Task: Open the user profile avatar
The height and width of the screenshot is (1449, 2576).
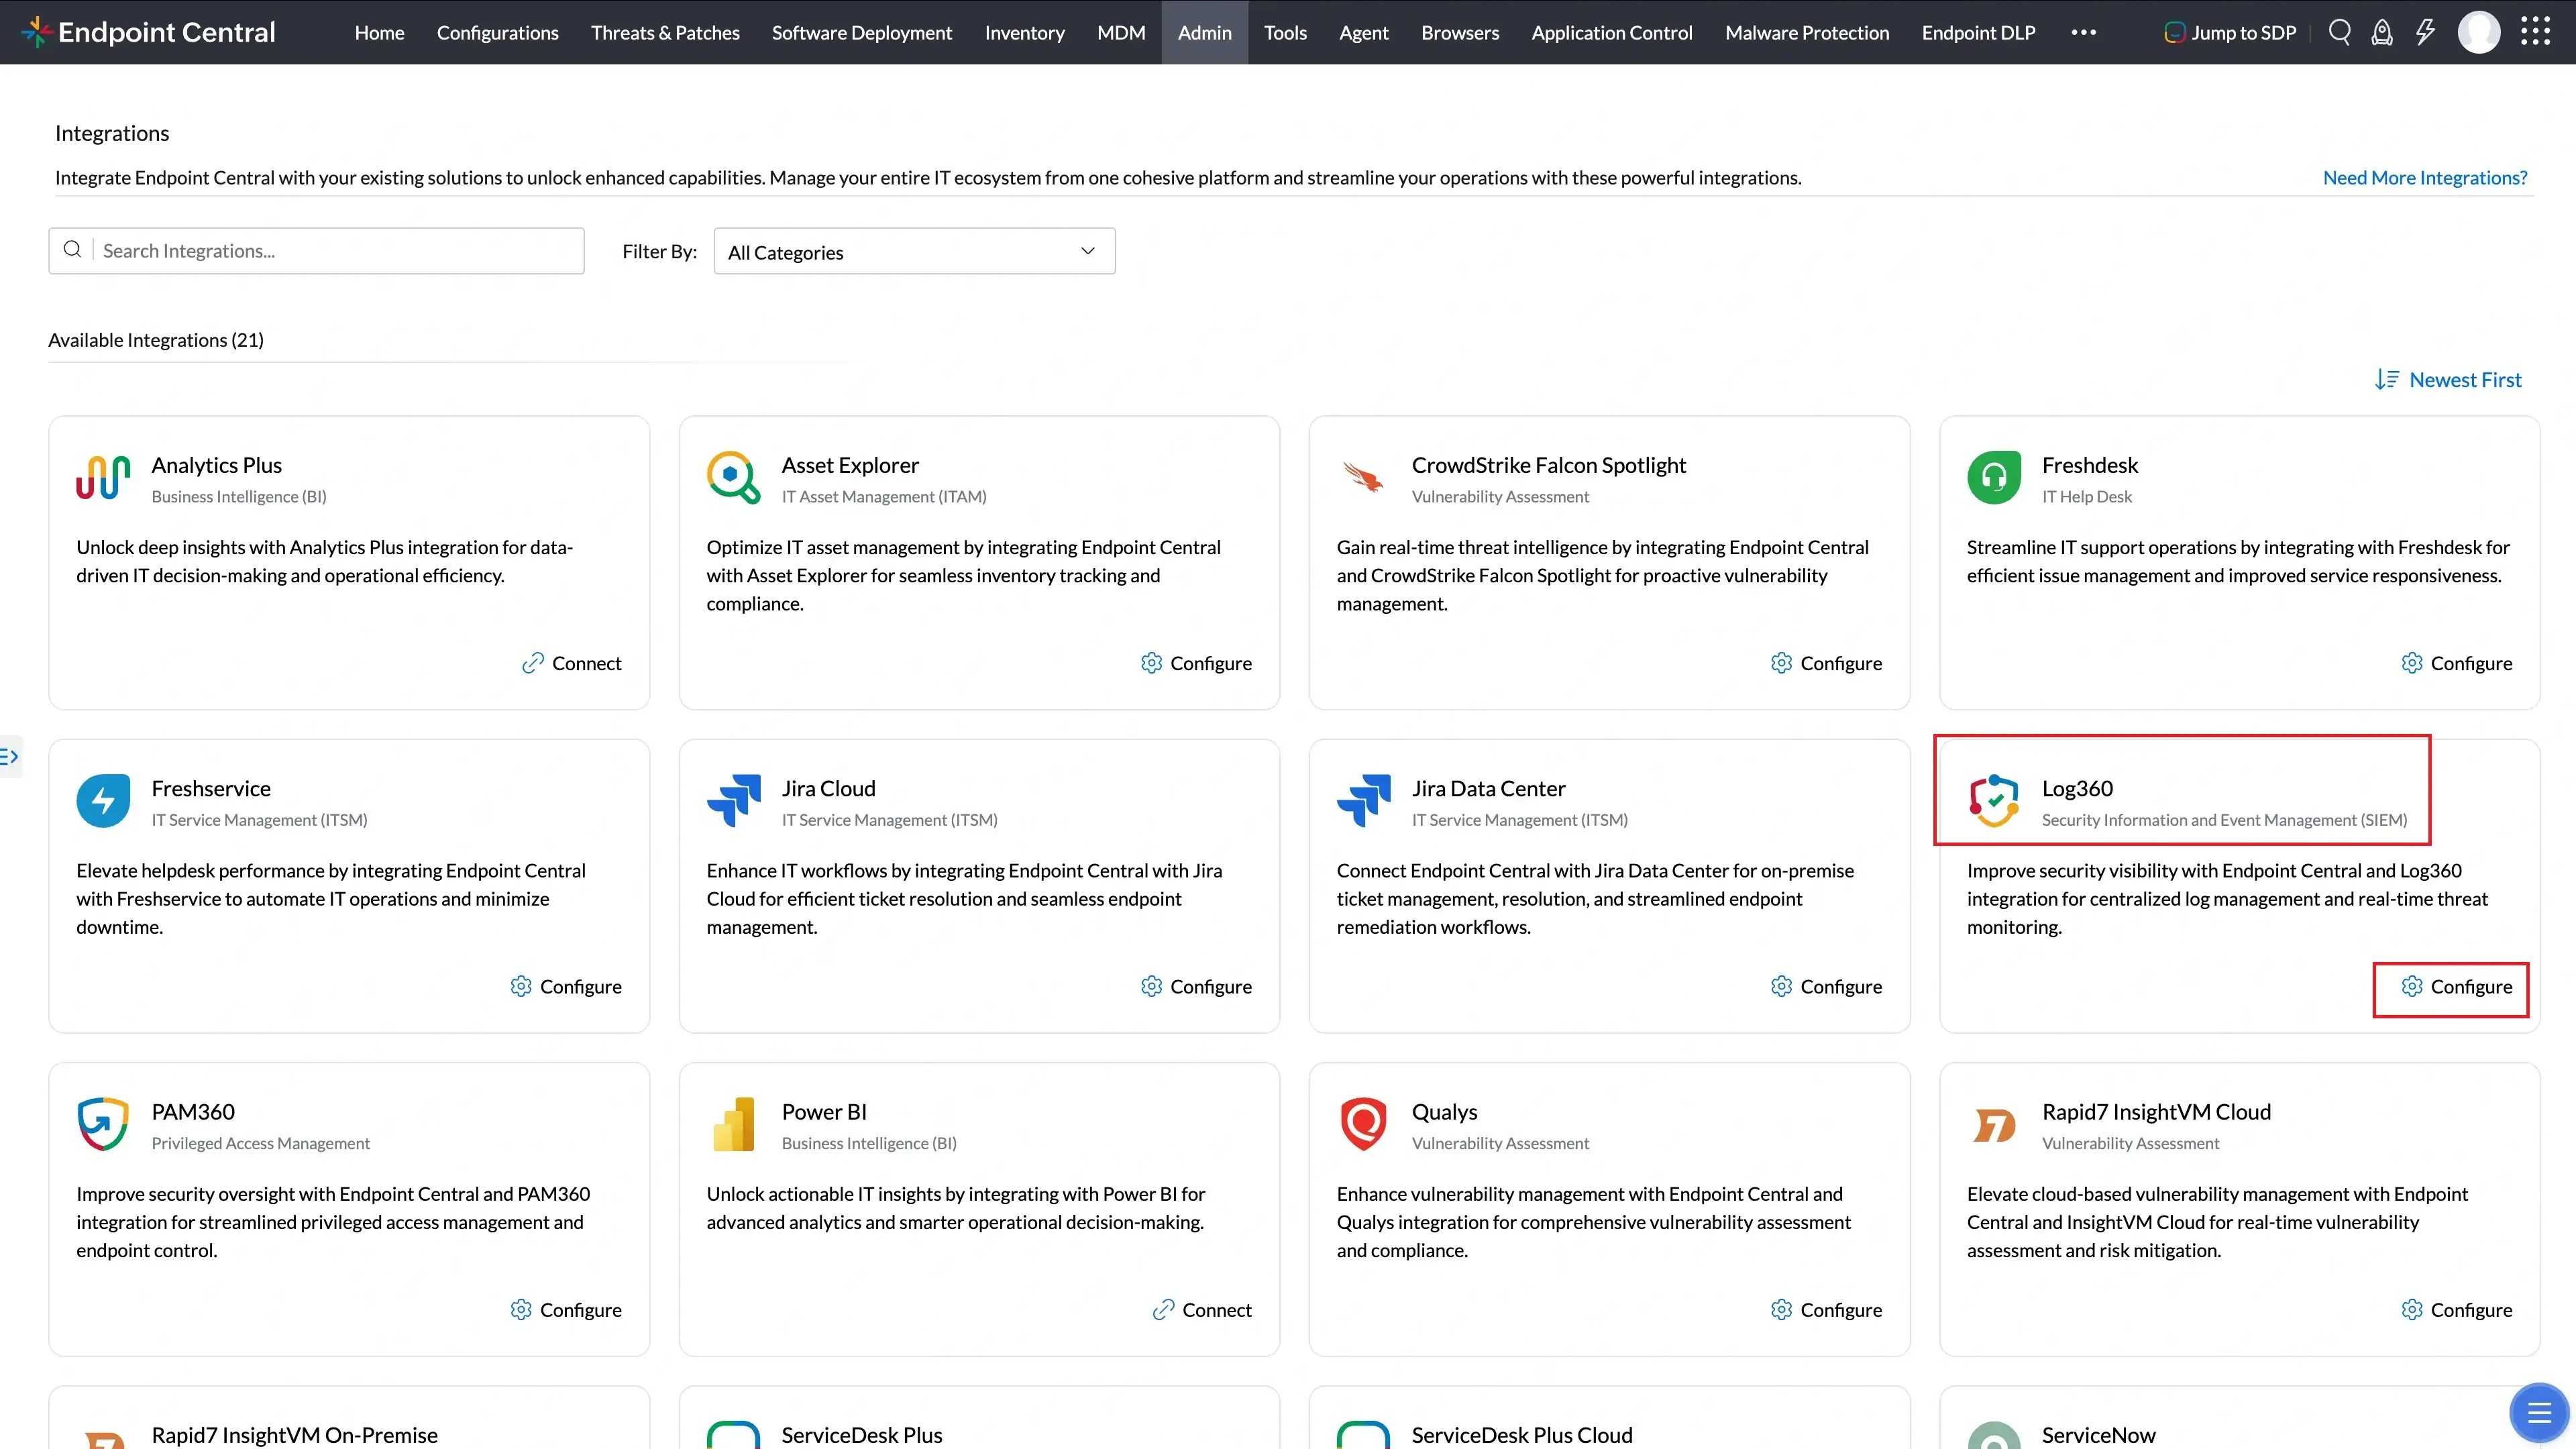Action: [x=2479, y=32]
